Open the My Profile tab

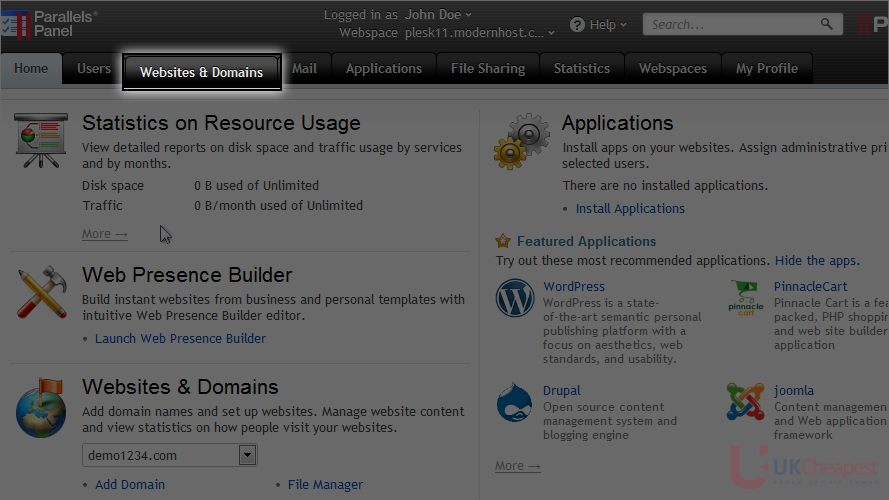[x=767, y=69]
